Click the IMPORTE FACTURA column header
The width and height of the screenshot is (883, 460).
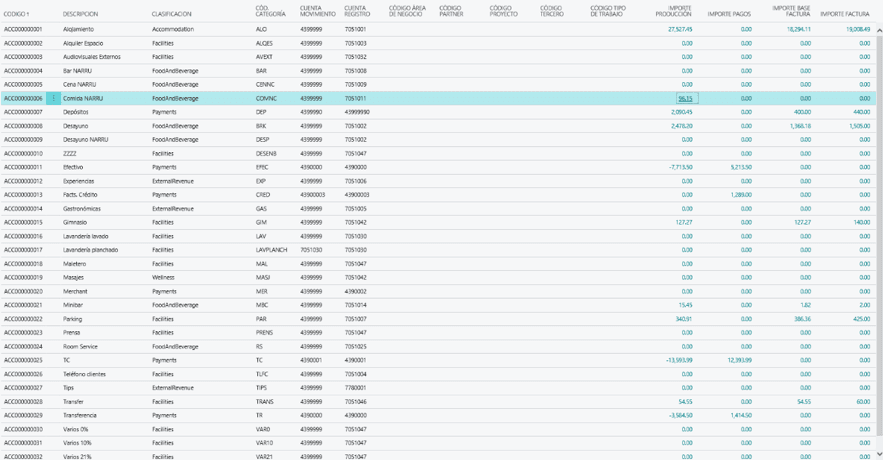tap(844, 14)
